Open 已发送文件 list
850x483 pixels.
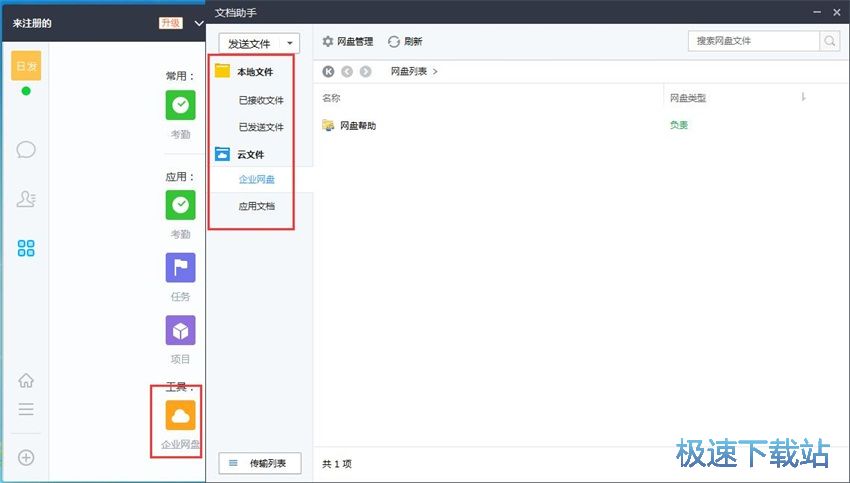pos(261,127)
